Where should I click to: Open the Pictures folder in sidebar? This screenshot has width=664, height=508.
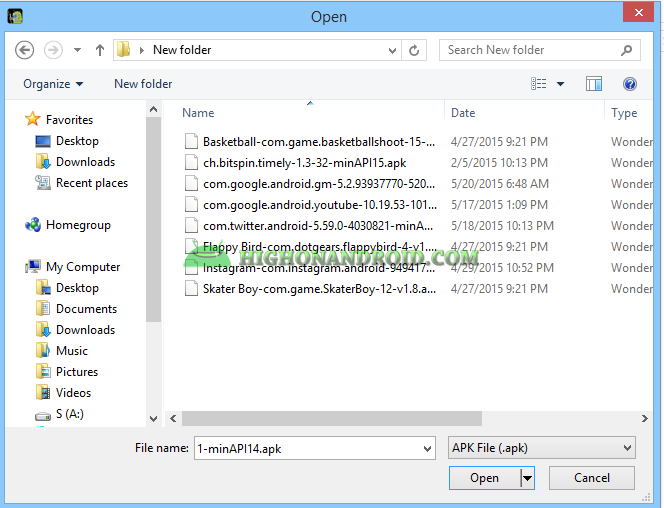click(x=77, y=372)
